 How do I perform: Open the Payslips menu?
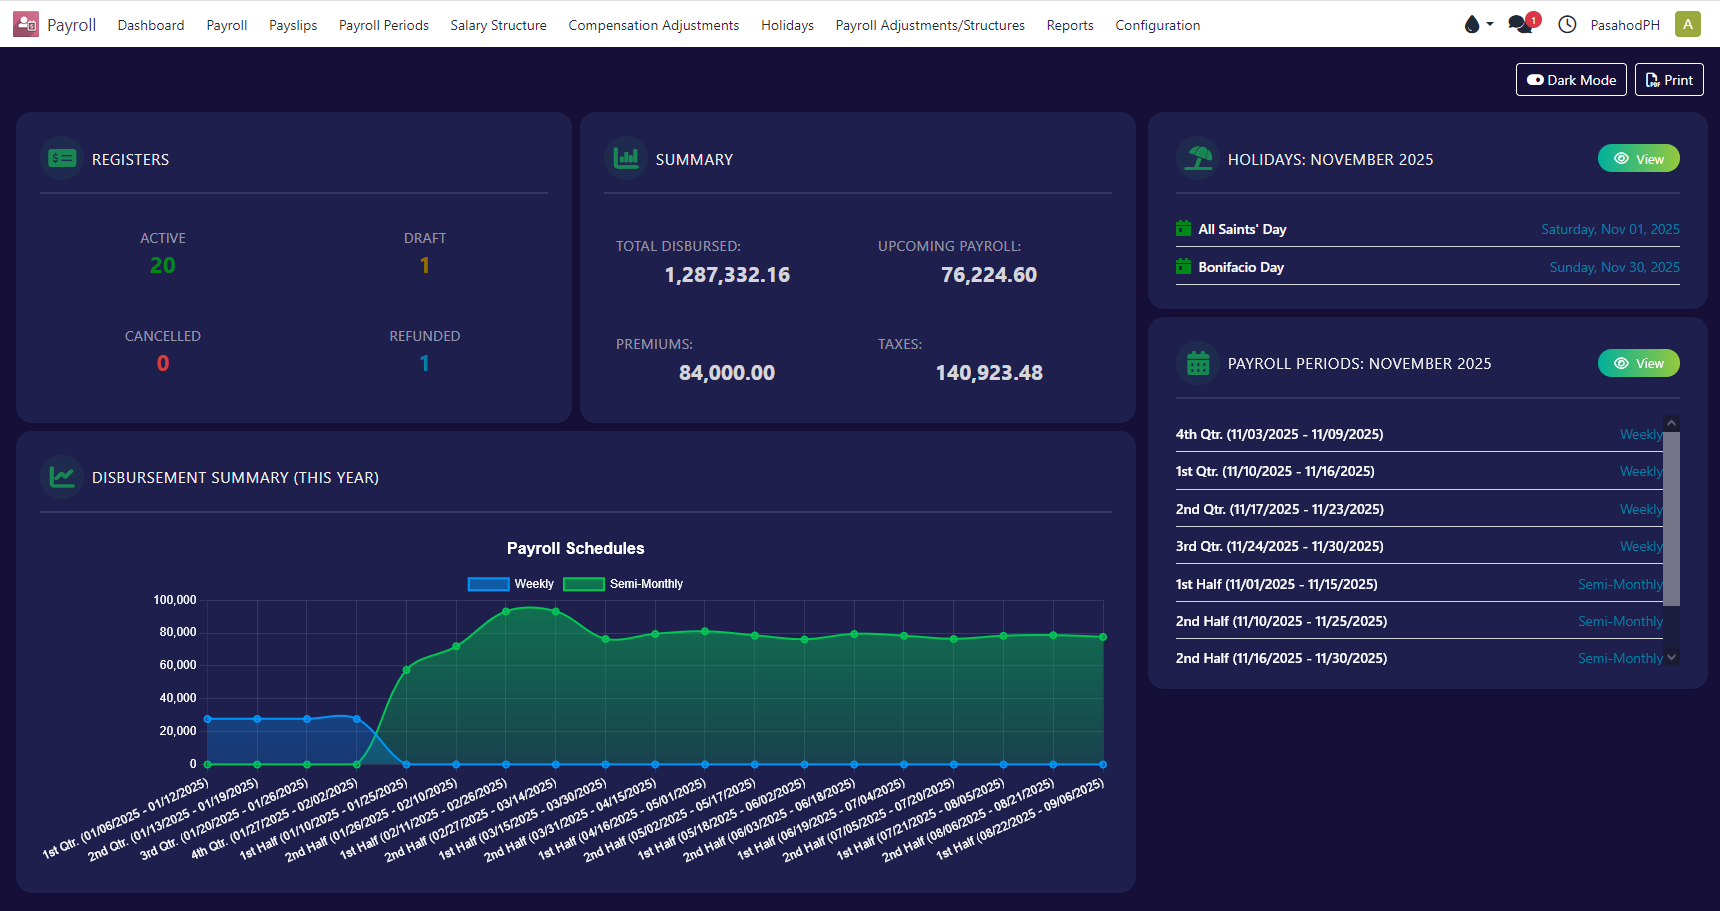click(293, 25)
